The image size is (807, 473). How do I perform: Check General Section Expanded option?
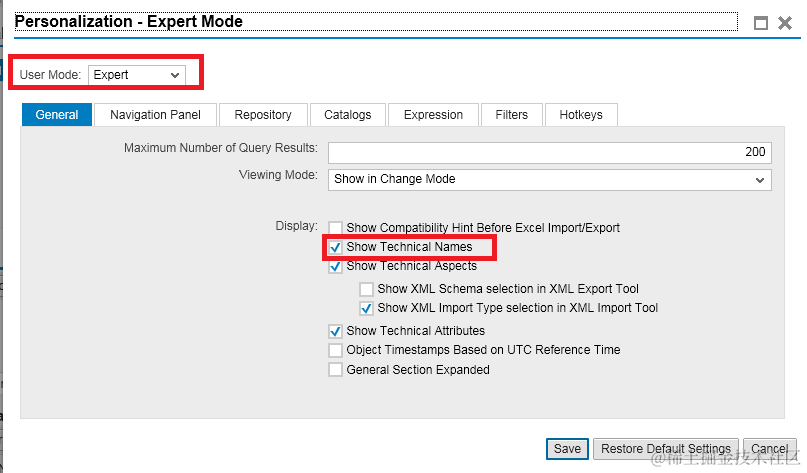pos(336,370)
